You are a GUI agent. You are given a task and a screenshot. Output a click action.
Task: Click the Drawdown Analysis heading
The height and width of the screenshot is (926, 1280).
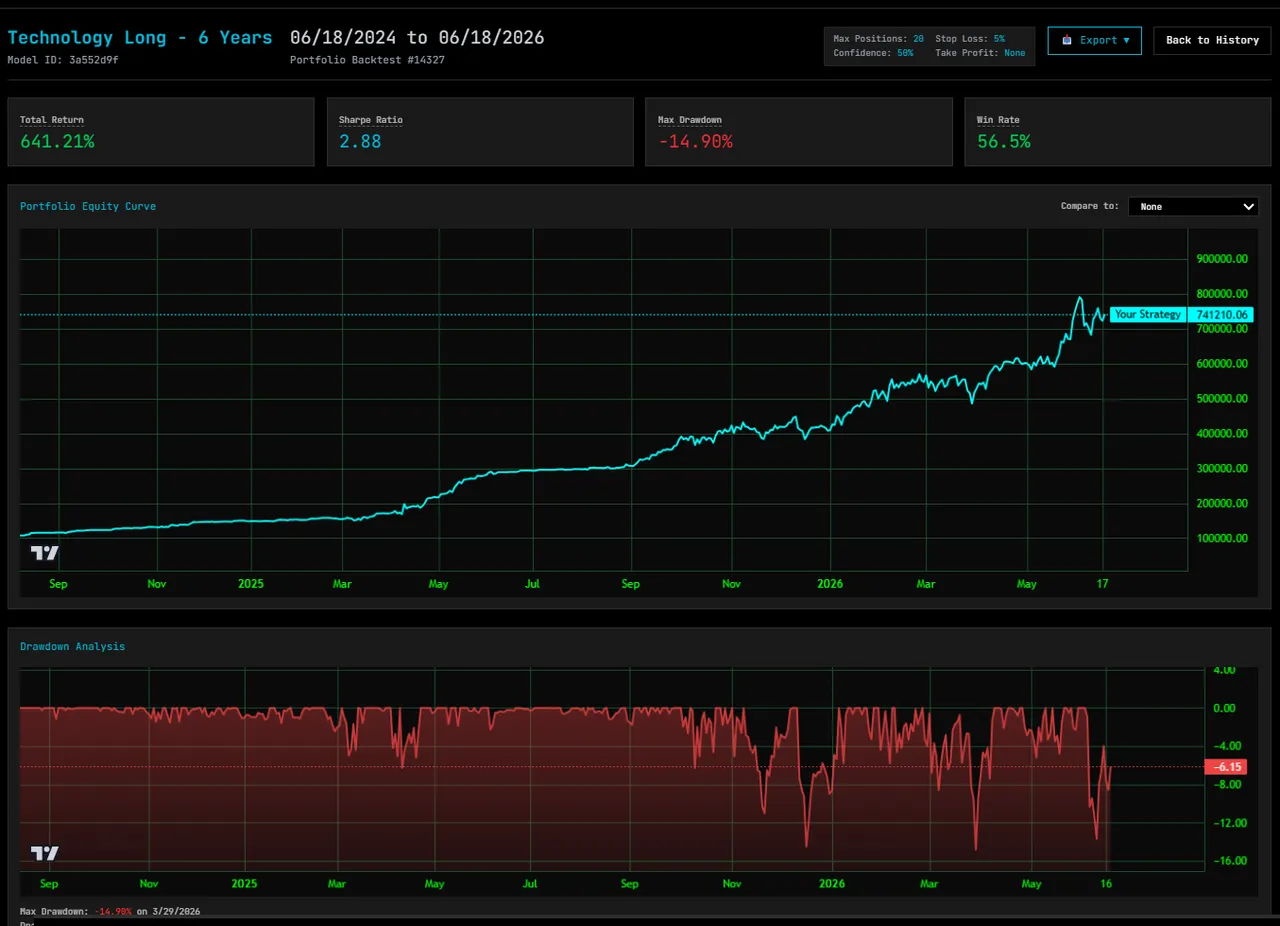73,647
